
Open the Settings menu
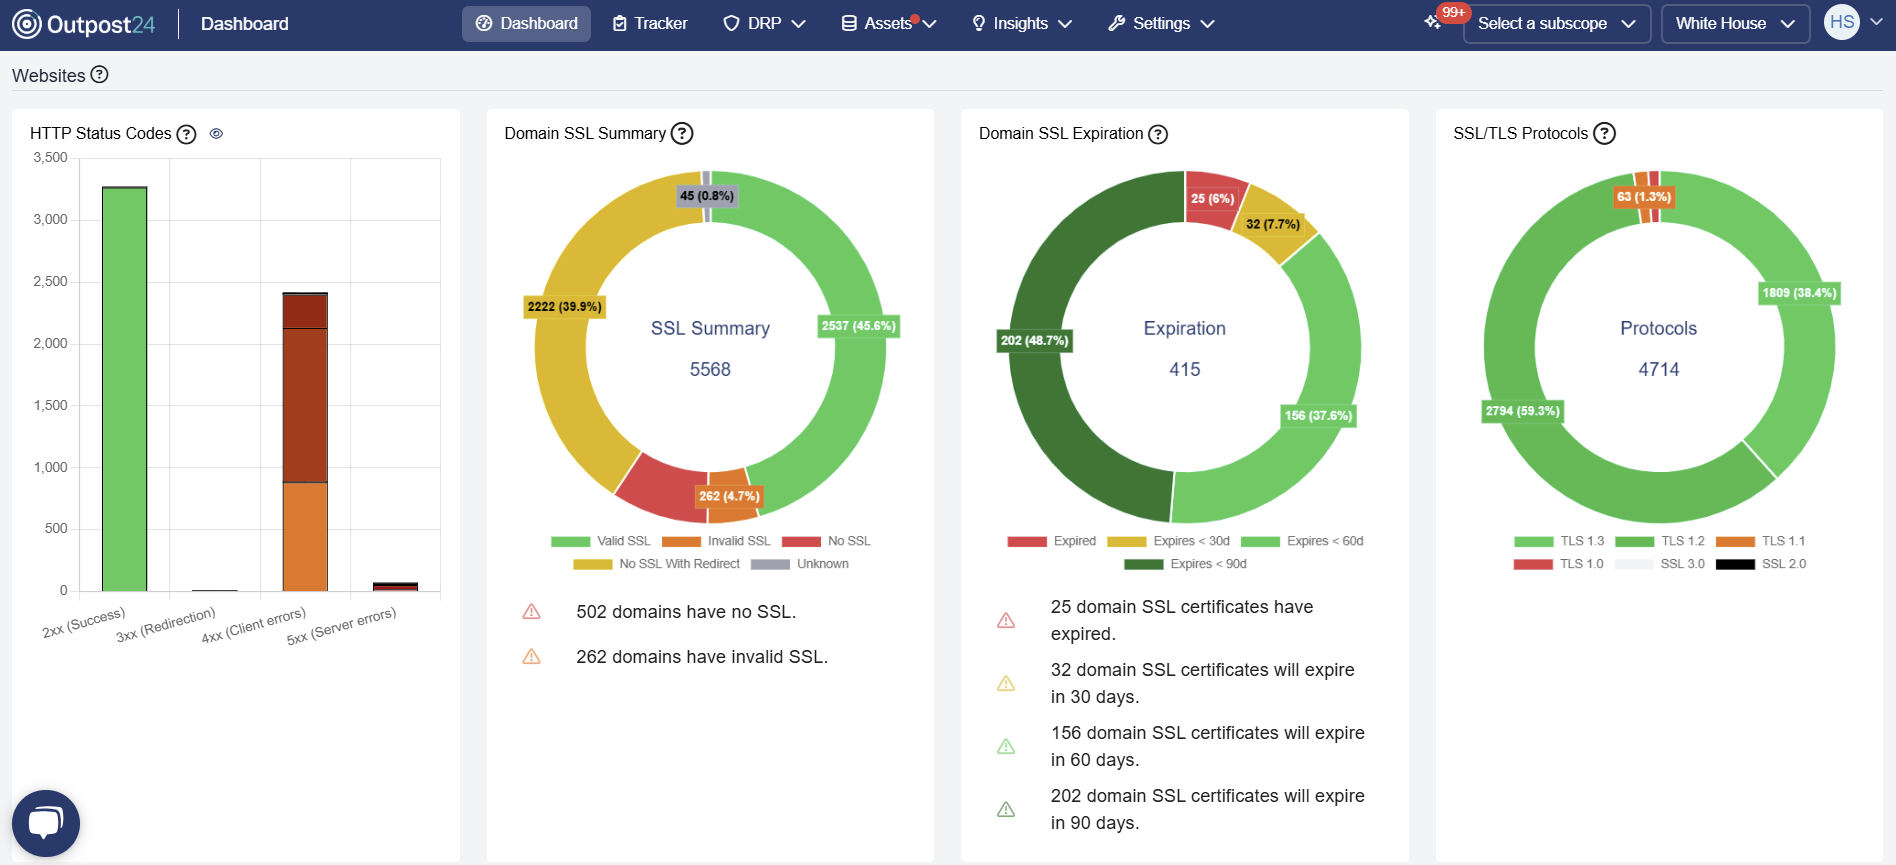(x=1161, y=24)
